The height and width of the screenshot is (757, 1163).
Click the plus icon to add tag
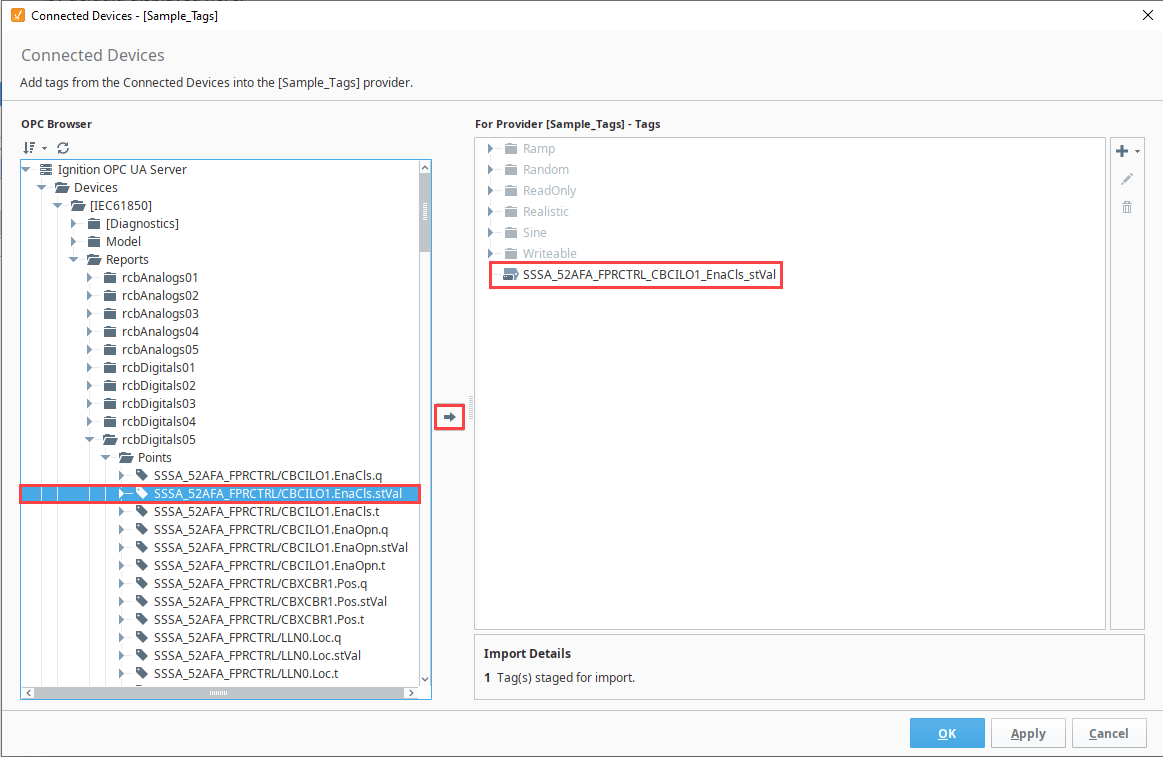click(x=1121, y=151)
